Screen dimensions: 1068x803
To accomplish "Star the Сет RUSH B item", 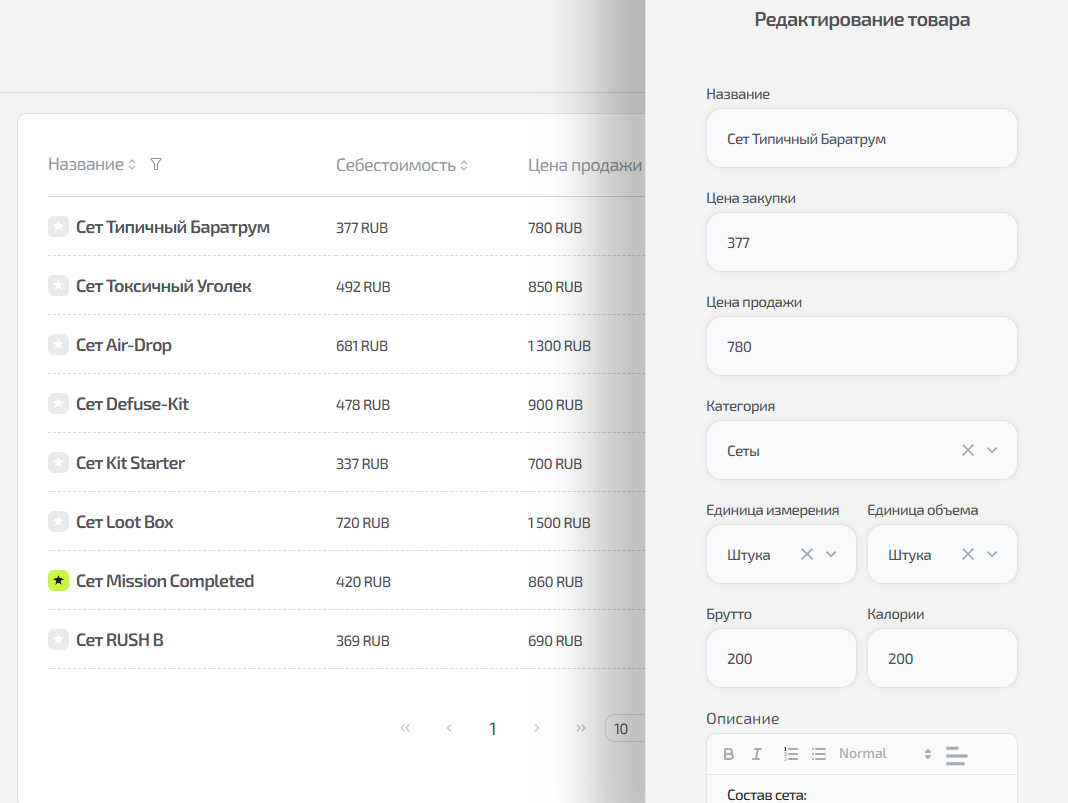I will pyautogui.click(x=58, y=639).
